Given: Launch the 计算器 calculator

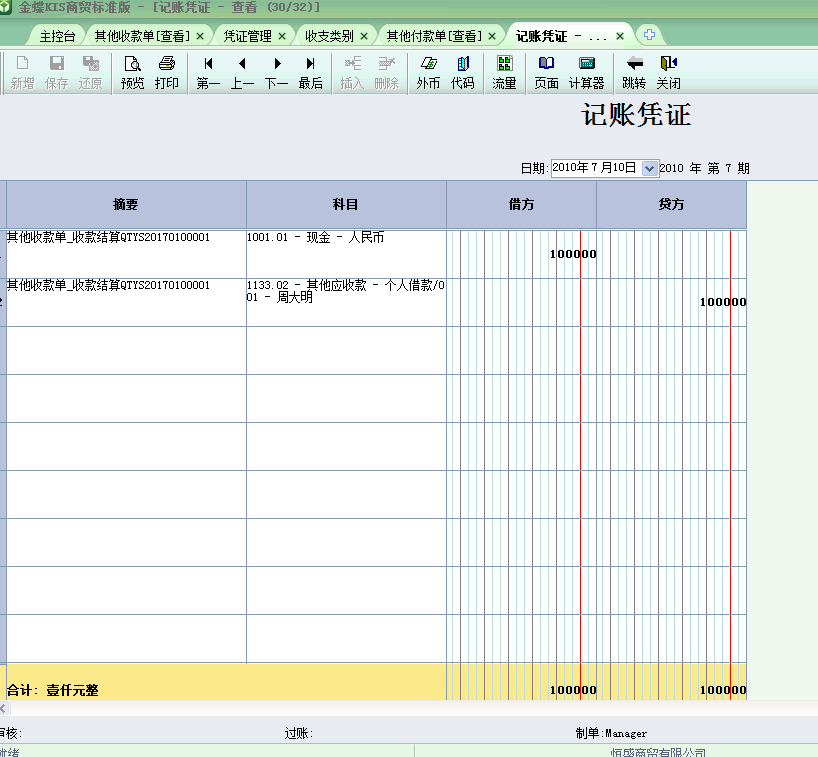Looking at the screenshot, I should click(586, 73).
